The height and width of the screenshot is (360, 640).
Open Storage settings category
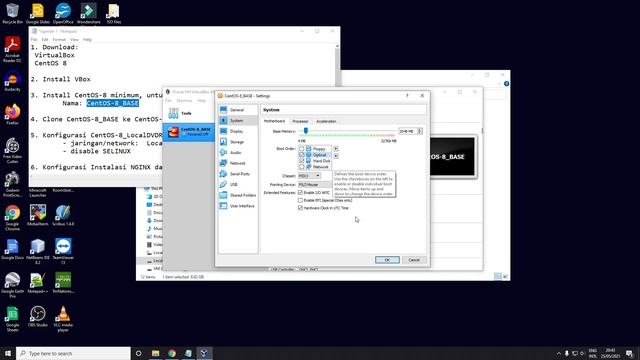(x=238, y=142)
